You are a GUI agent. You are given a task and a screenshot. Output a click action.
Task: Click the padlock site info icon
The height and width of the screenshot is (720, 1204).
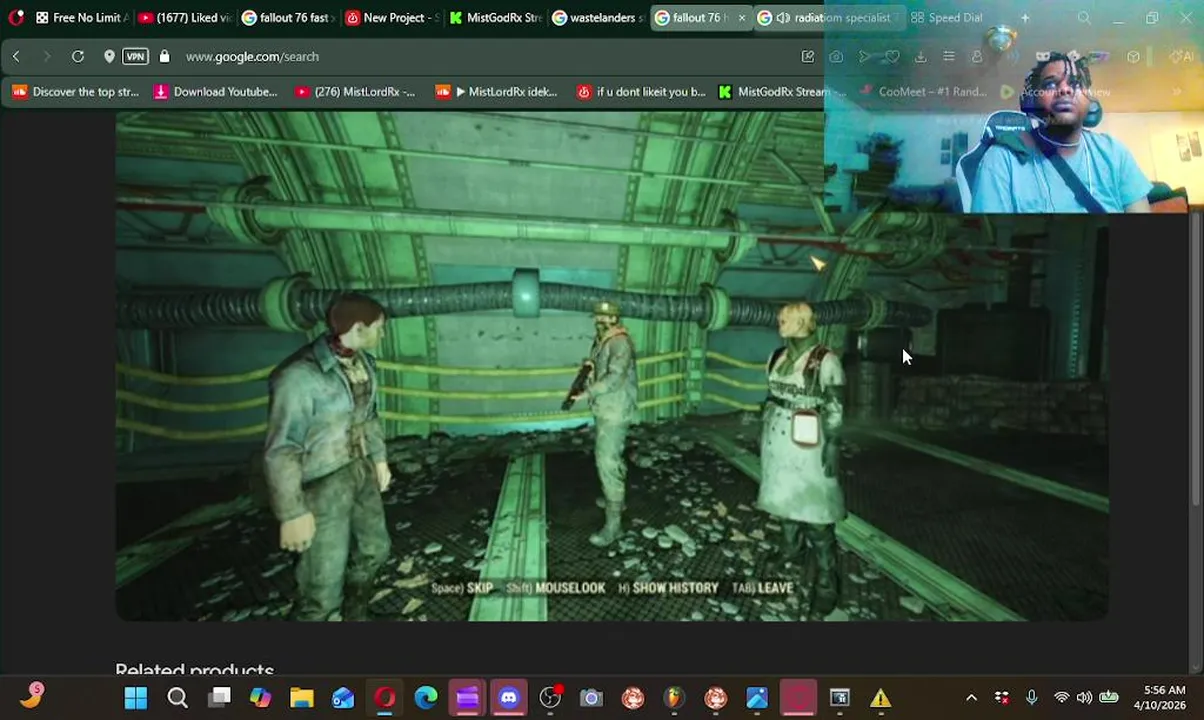[x=164, y=57]
